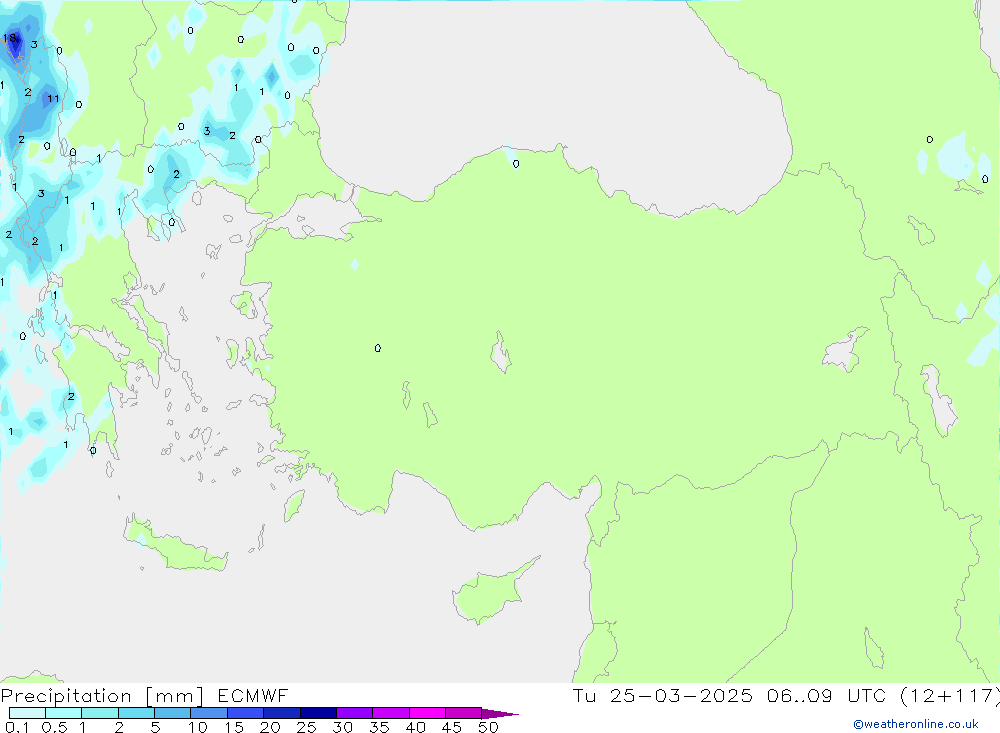Click the "Precipitation" title word
Viewport: 1000px width, 733px height.
[66, 696]
